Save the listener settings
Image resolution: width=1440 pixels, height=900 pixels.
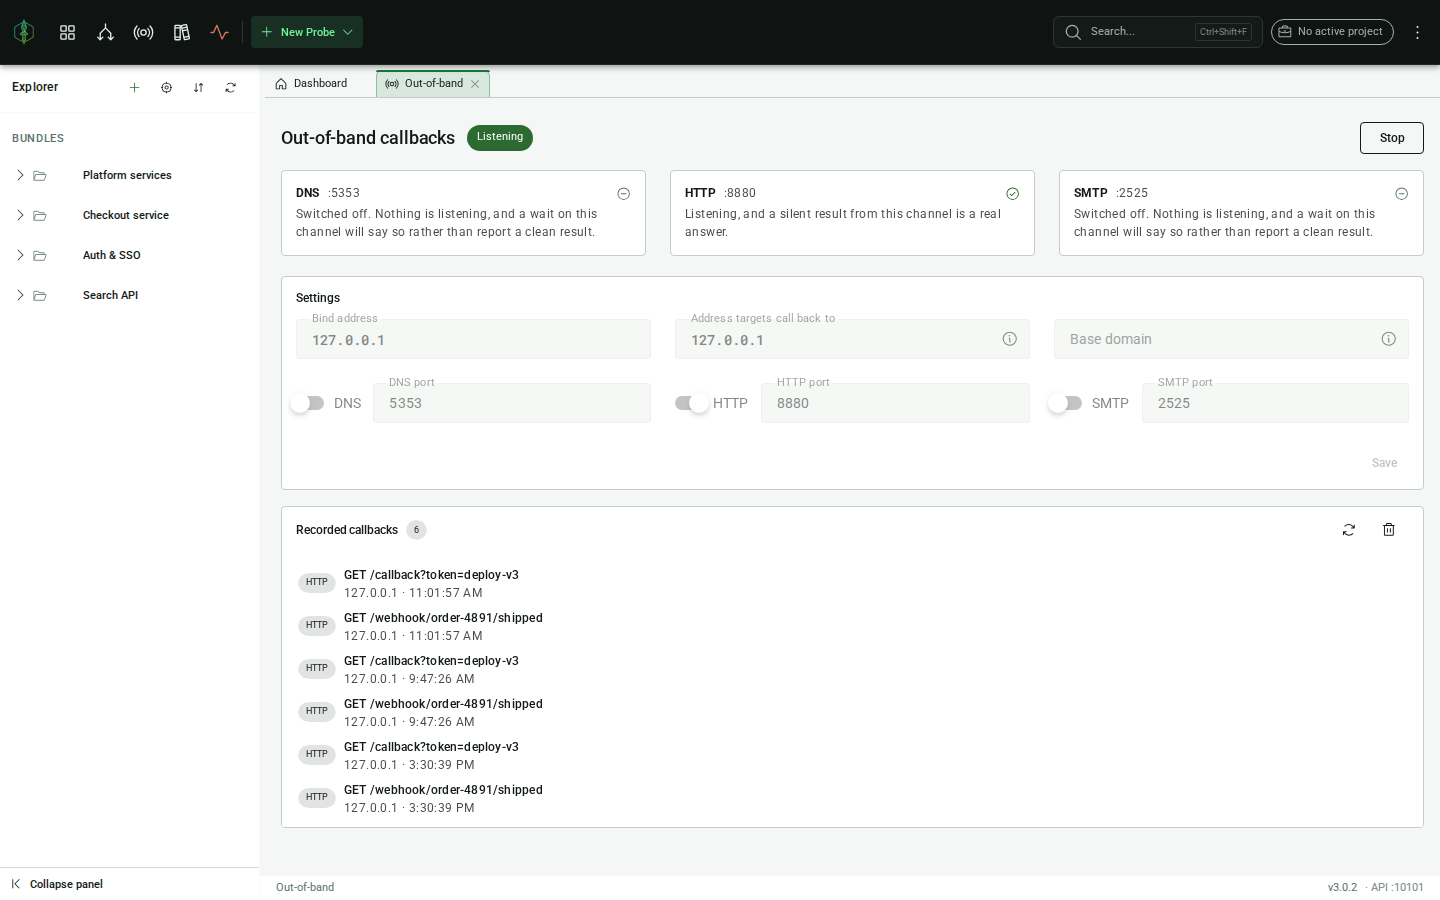(x=1384, y=463)
